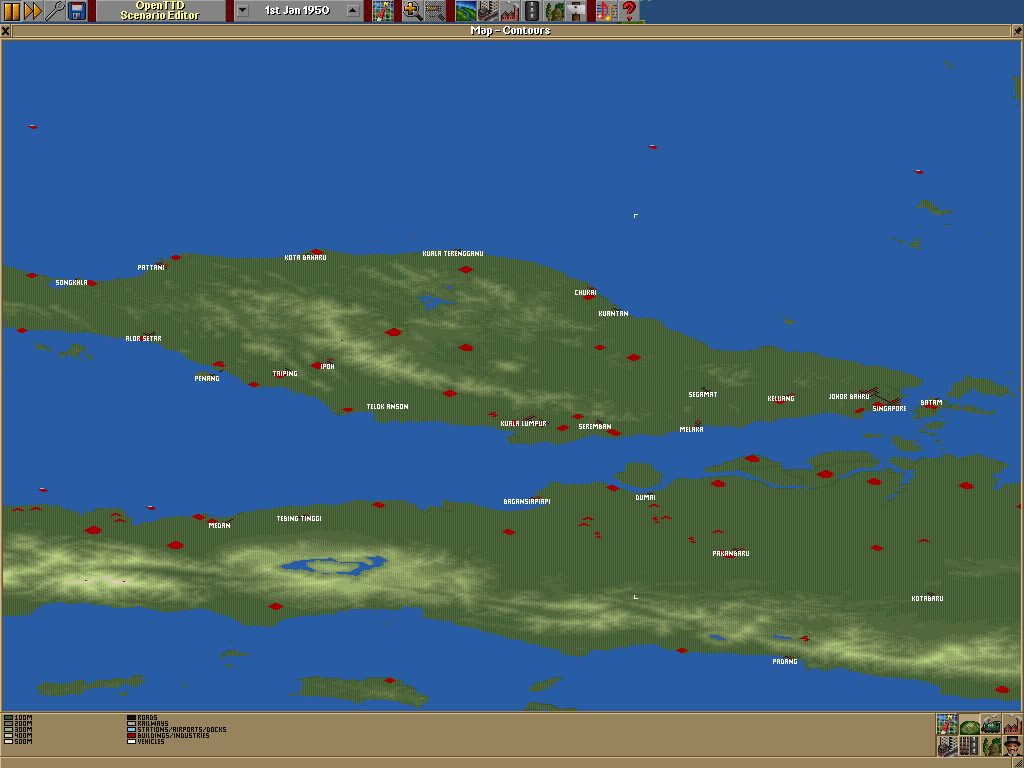This screenshot has height=768, width=1024.
Task: Open help via the red question mark
Action: (629, 10)
